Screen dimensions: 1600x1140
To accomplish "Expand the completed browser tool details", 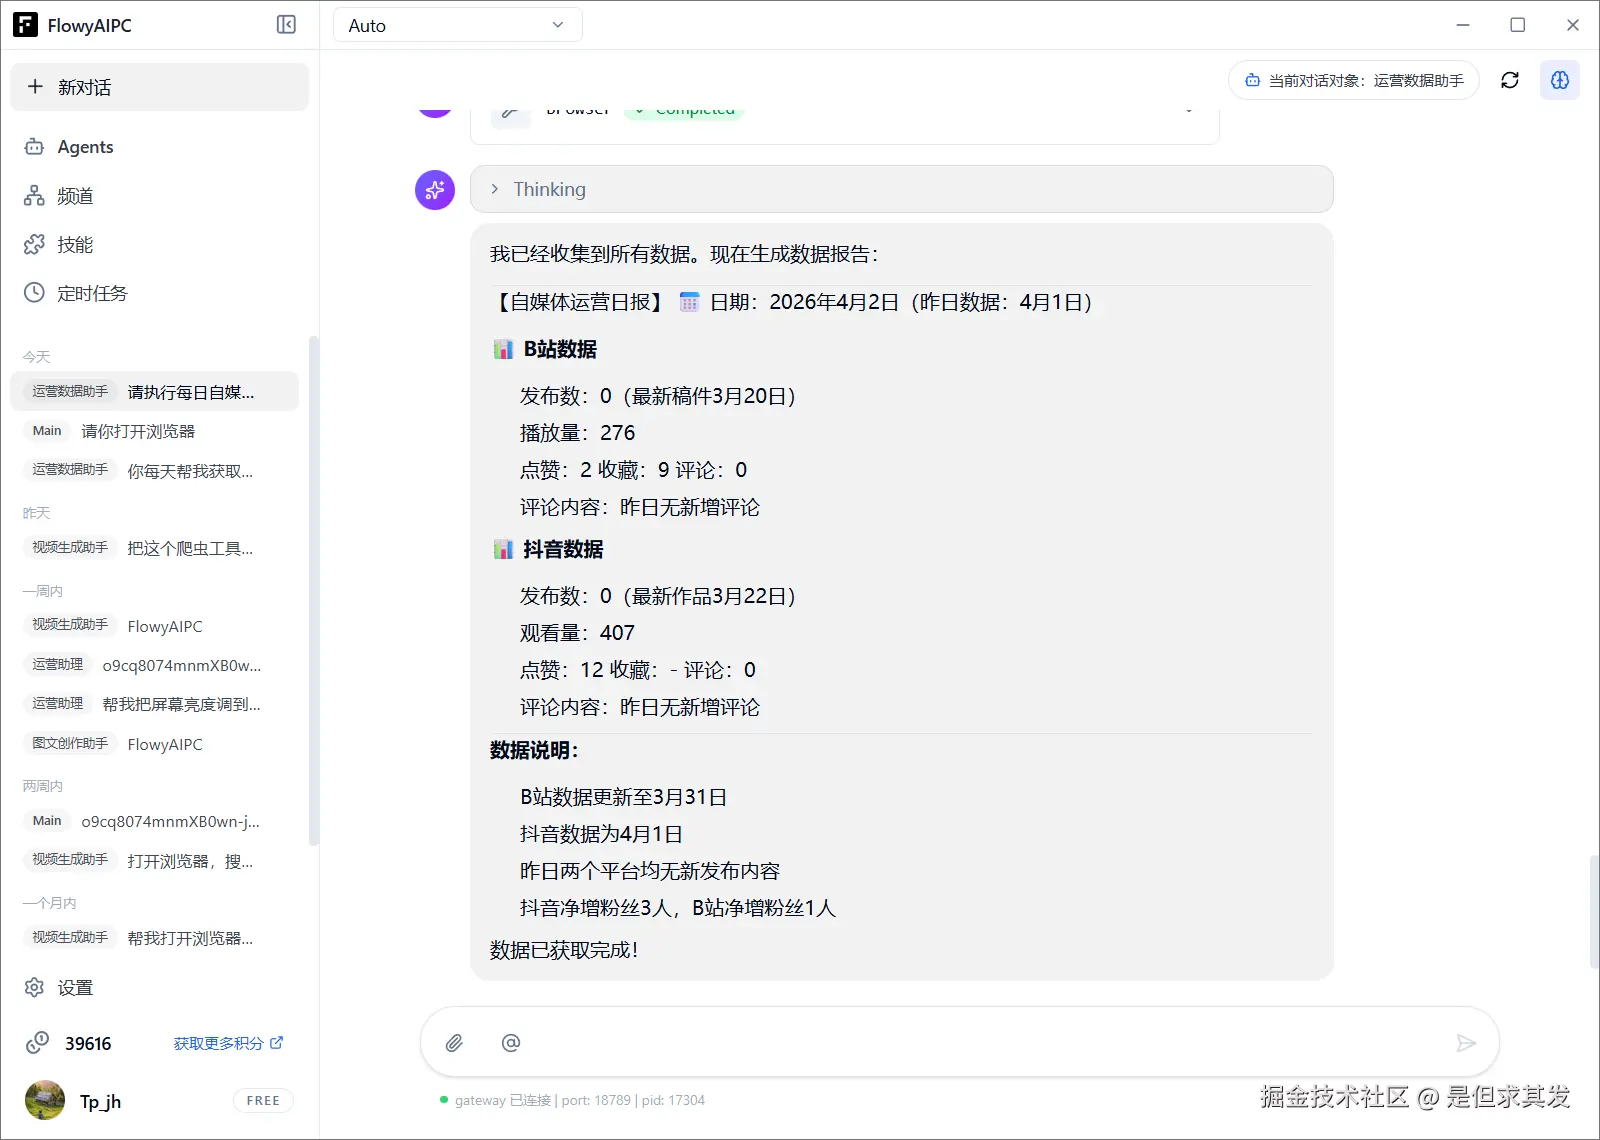I will point(1186,110).
